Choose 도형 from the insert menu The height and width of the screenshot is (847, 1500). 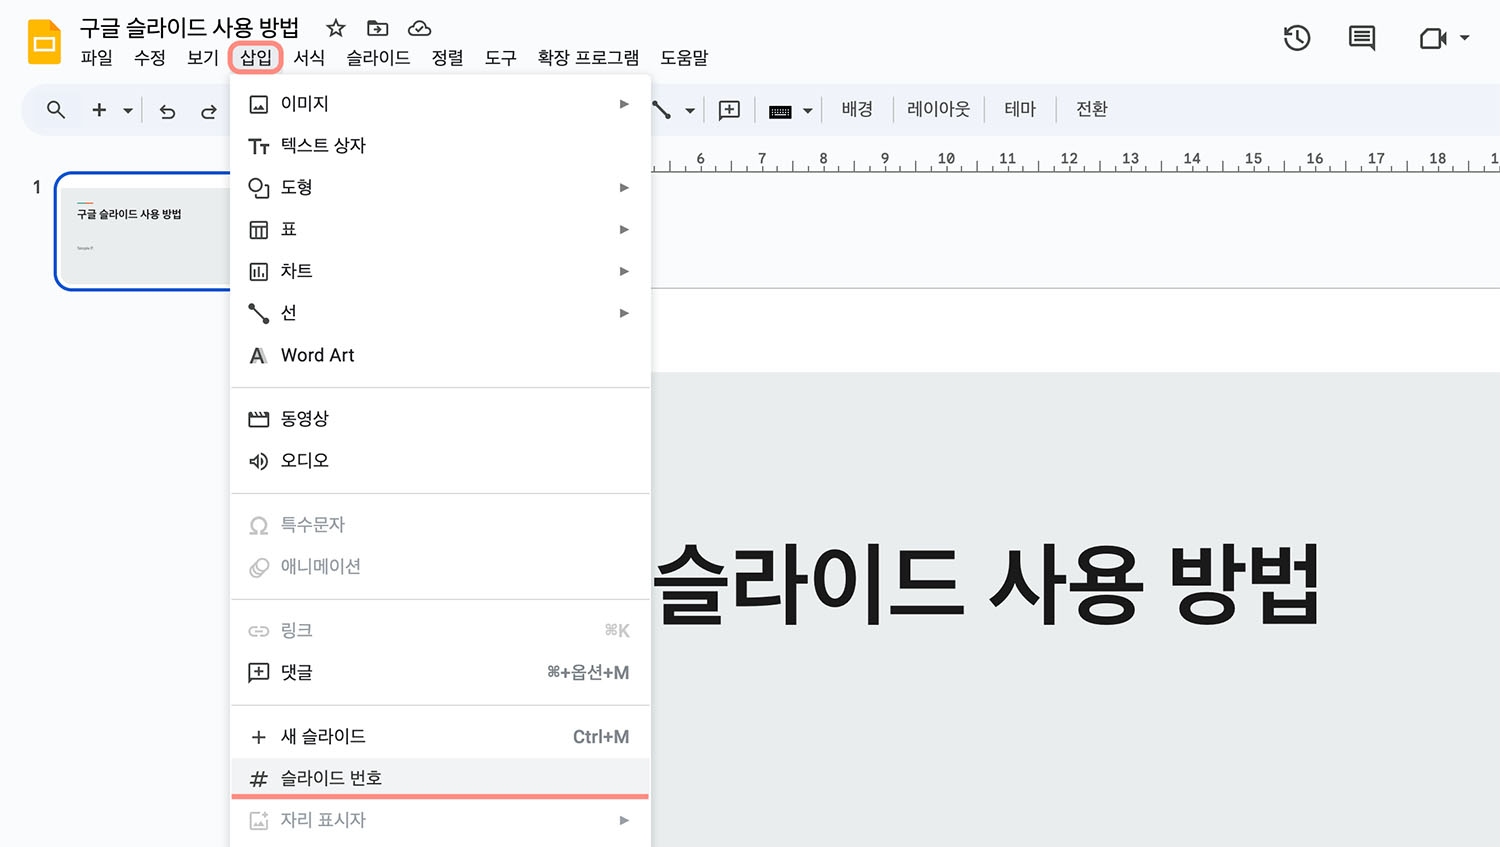440,188
